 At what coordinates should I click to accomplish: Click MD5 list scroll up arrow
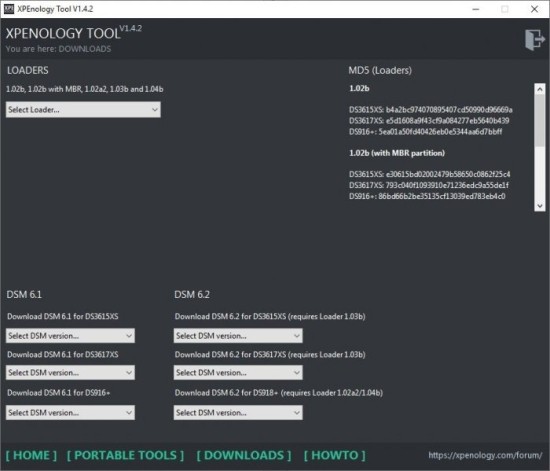[x=540, y=88]
